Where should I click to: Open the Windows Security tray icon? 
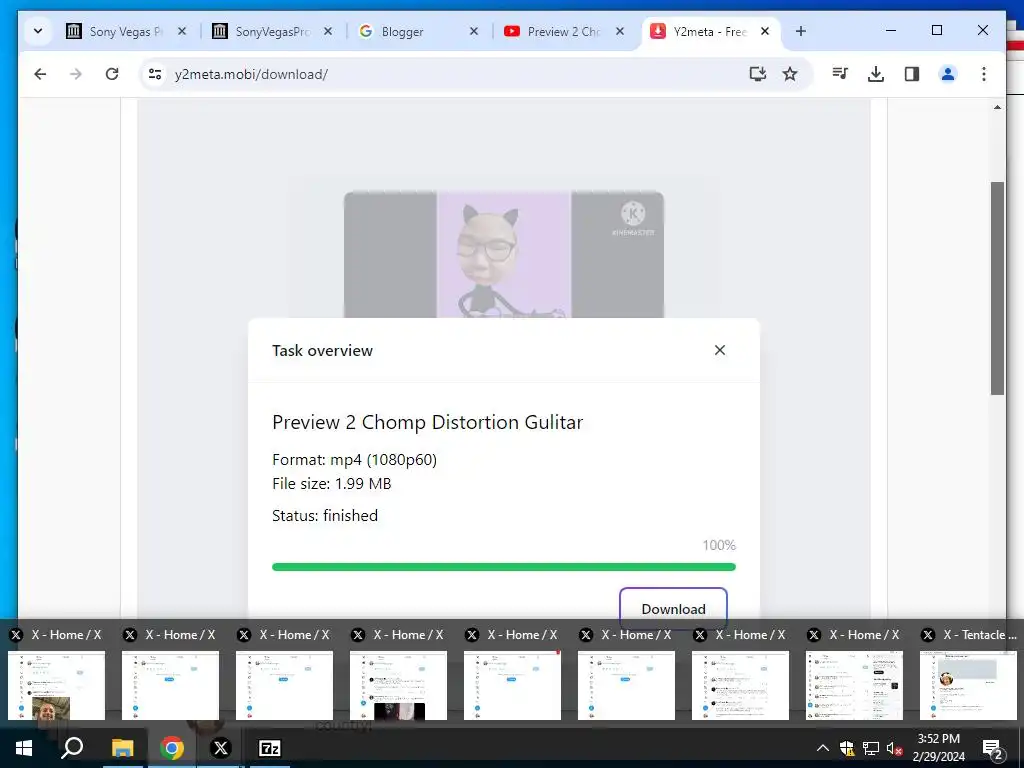(x=847, y=748)
